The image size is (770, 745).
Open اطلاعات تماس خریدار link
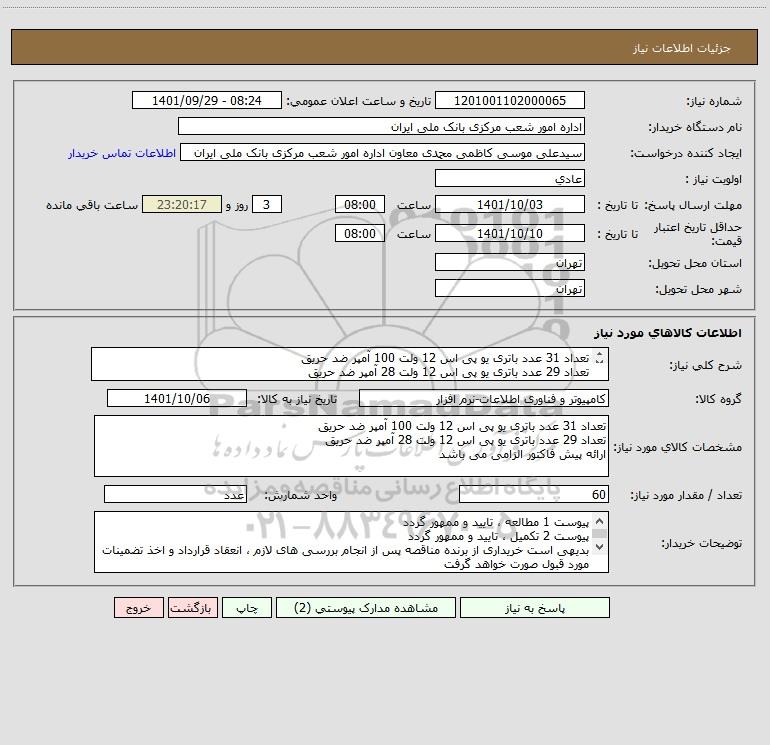point(122,153)
